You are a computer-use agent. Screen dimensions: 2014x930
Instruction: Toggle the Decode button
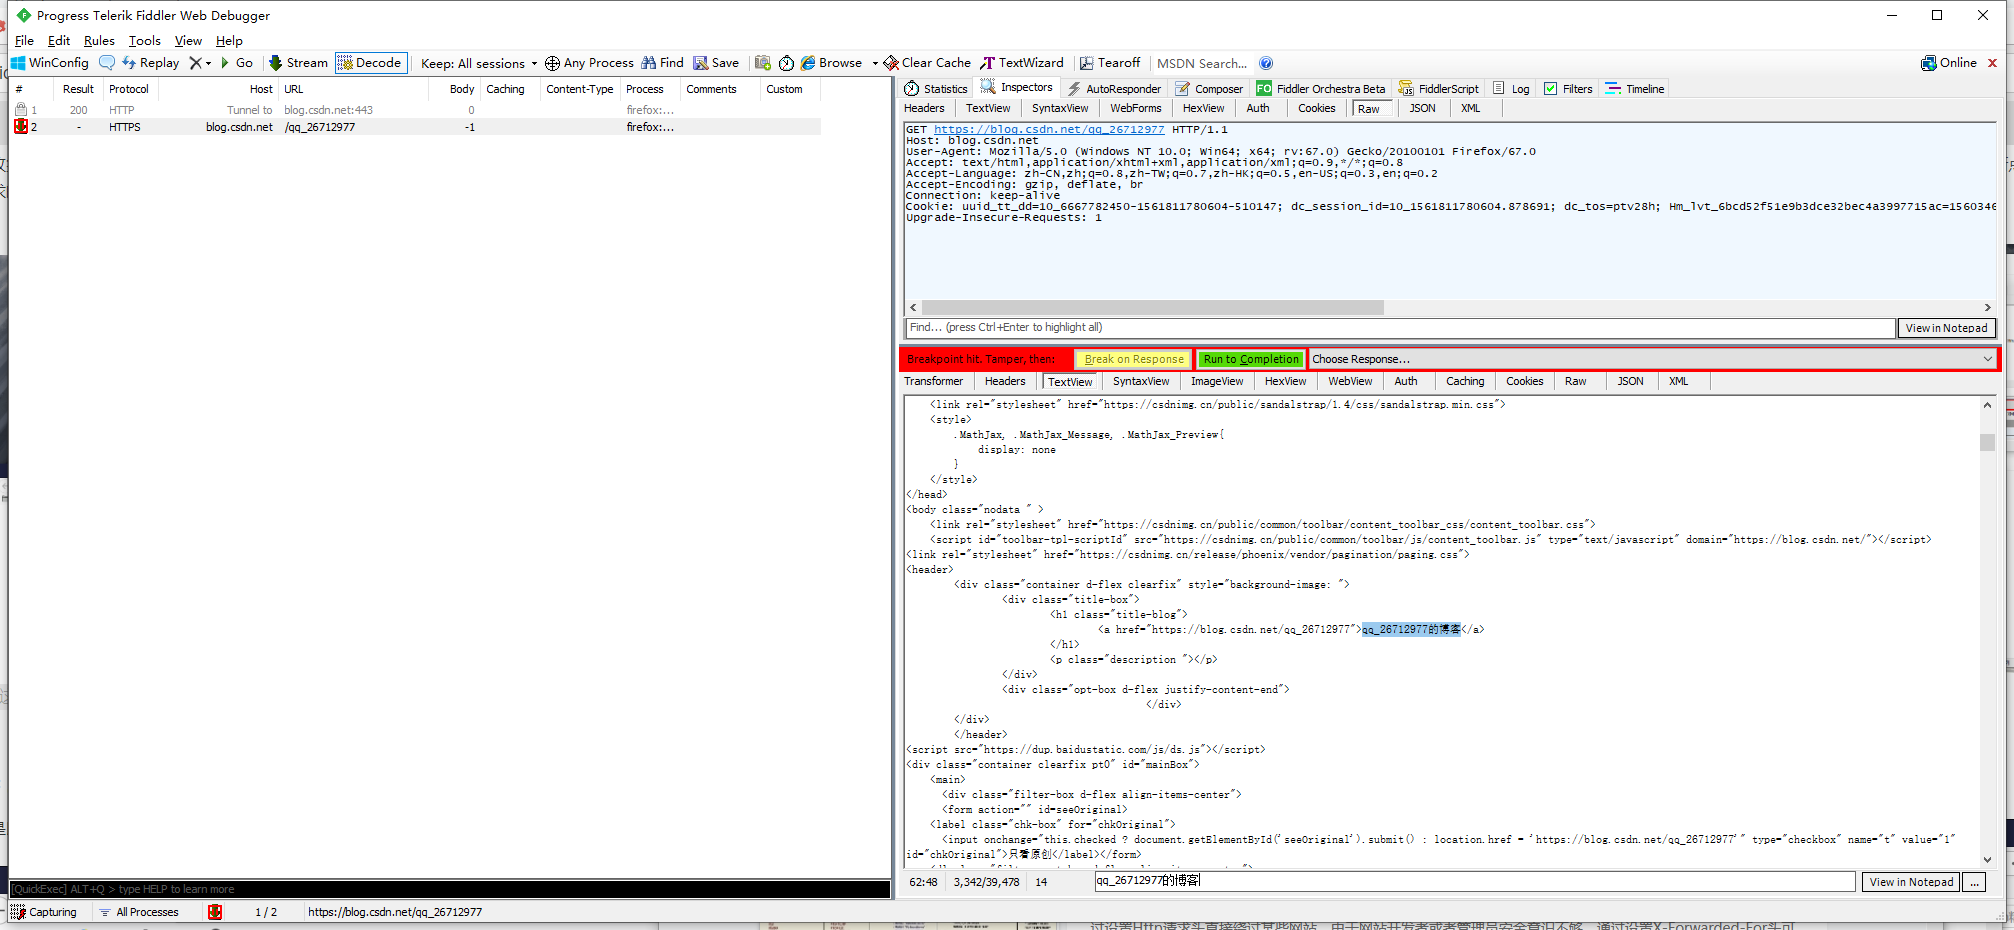pos(371,63)
